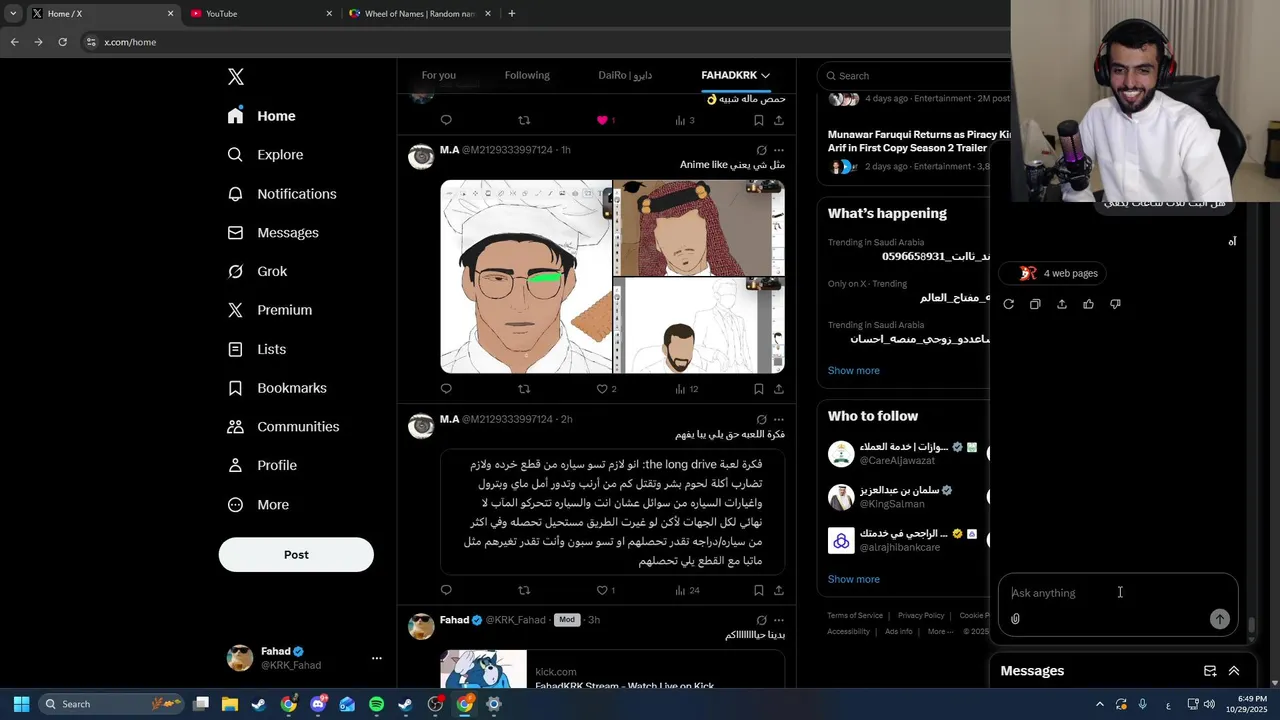Repost the top post
The height and width of the screenshot is (720, 1280).
[524, 120]
